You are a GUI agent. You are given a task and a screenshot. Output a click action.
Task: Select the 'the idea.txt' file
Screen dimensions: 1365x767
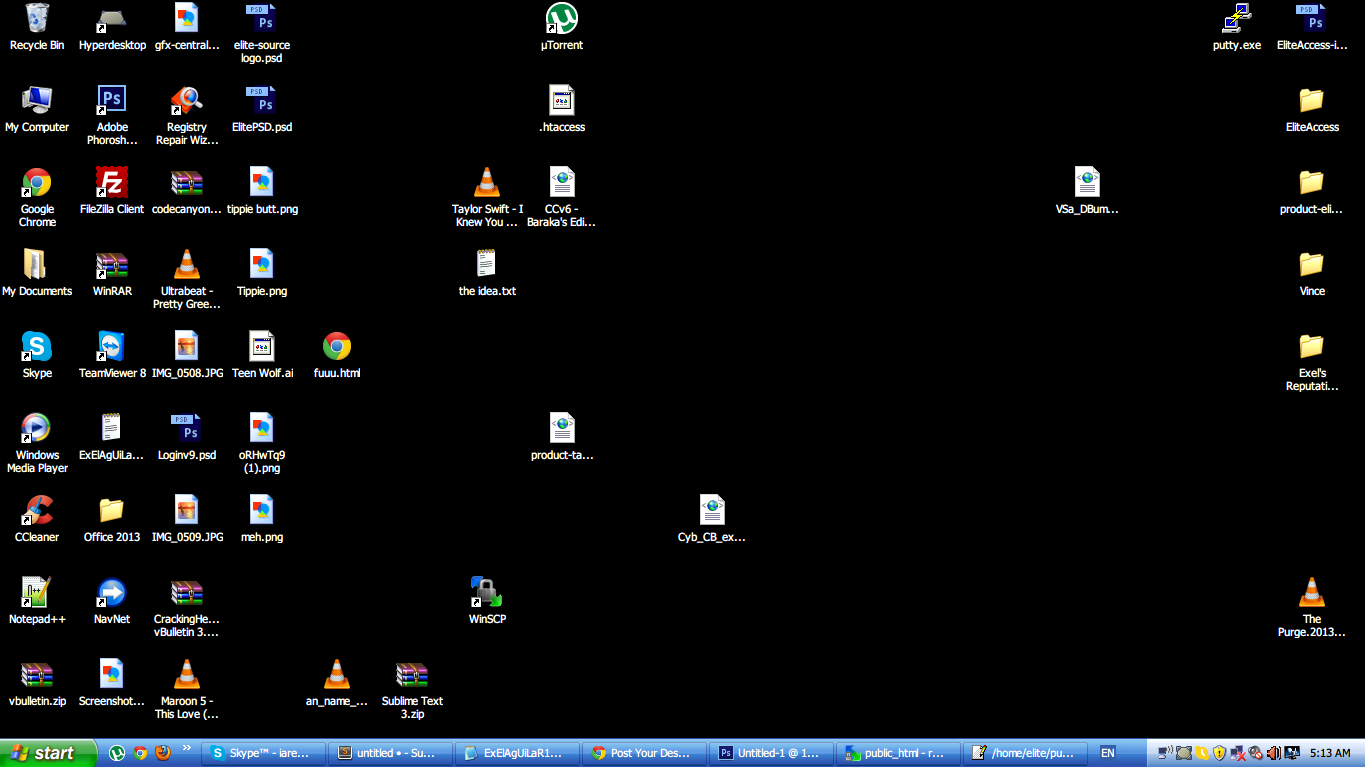tap(487, 265)
